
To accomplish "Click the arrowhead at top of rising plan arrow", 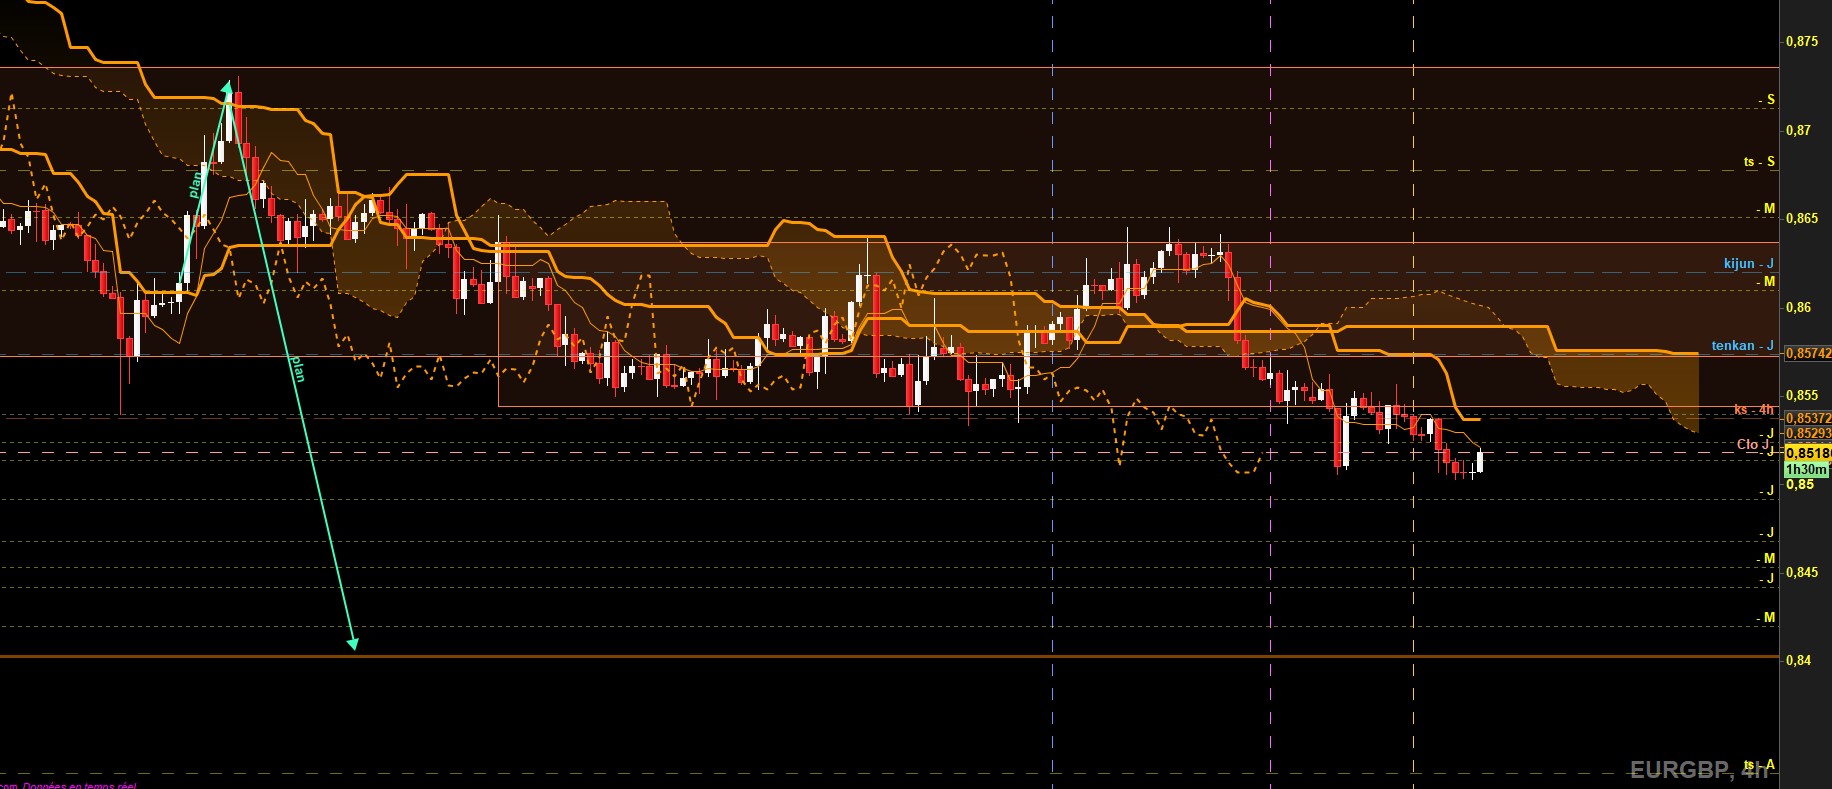I will 228,86.
